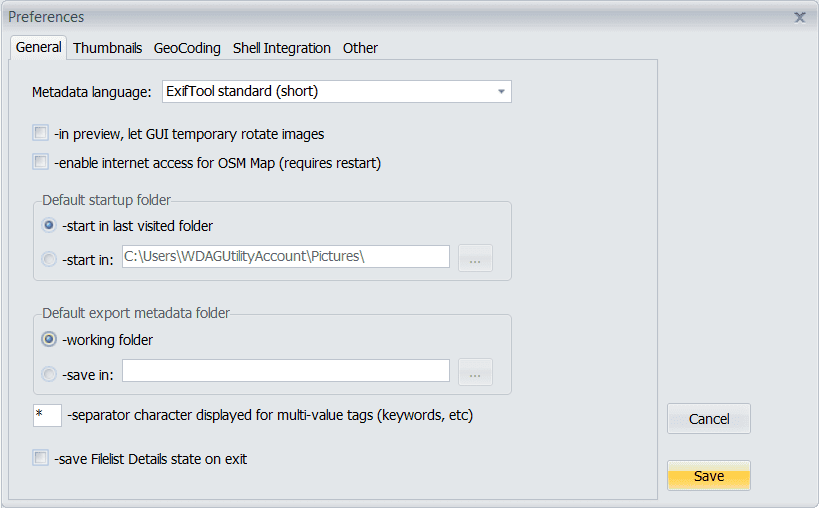This screenshot has height=508, width=819.
Task: Enable internet access for OSM Map
Action: (x=41, y=162)
